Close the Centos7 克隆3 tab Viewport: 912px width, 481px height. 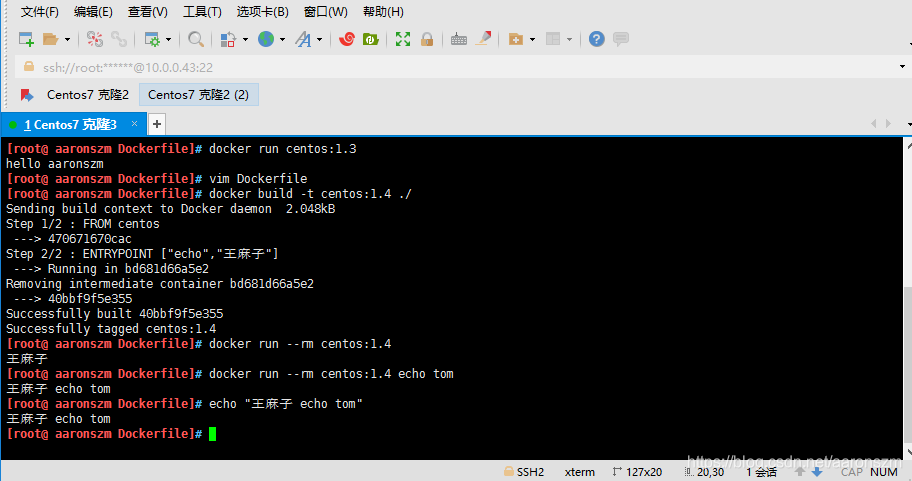click(134, 123)
